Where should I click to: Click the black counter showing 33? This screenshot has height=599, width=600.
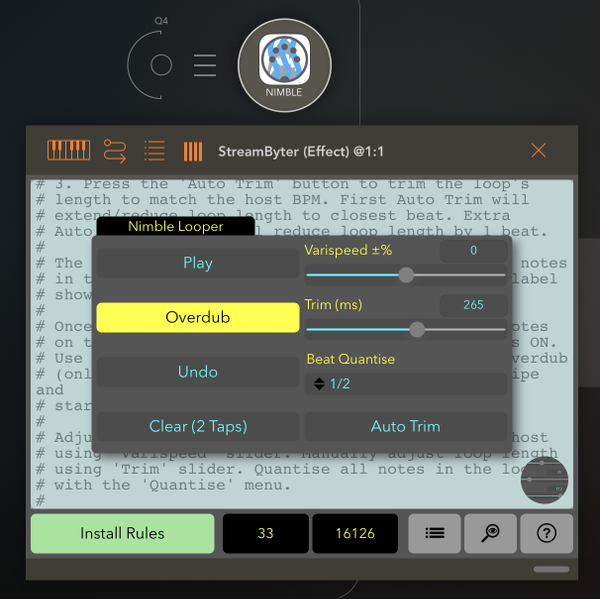tap(266, 533)
